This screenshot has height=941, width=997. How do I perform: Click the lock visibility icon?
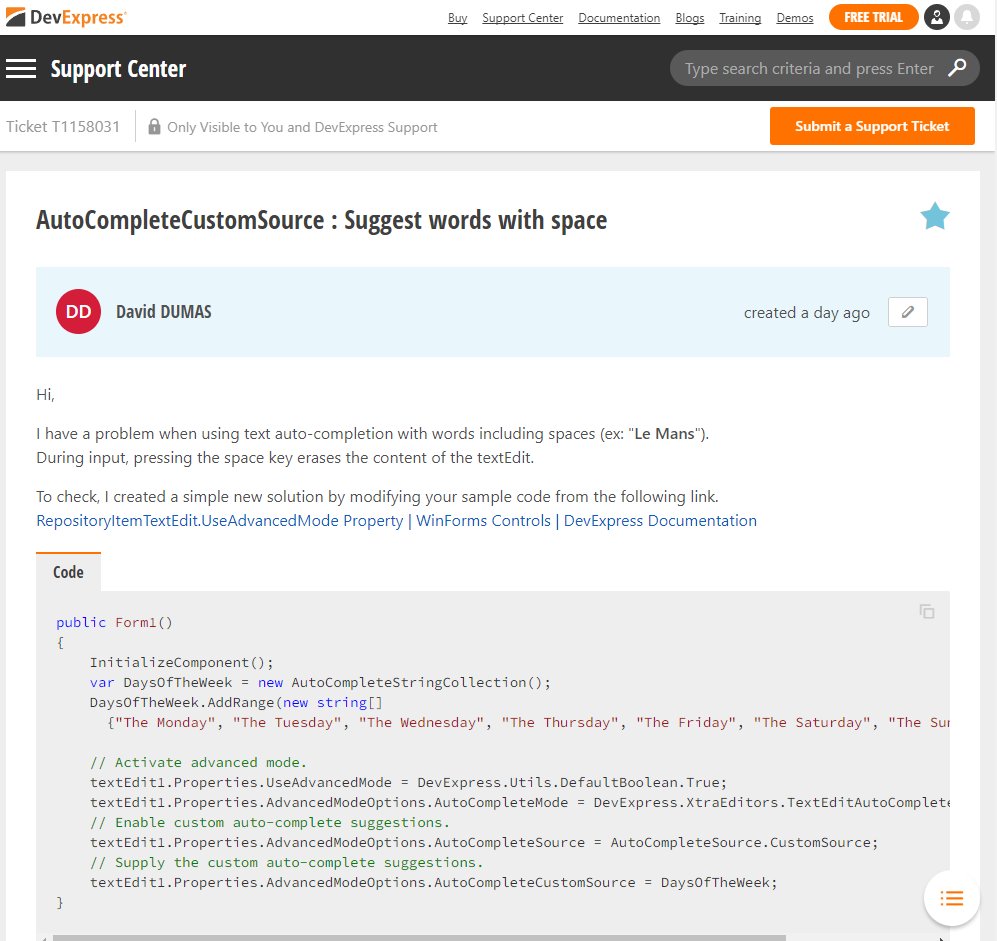(154, 127)
